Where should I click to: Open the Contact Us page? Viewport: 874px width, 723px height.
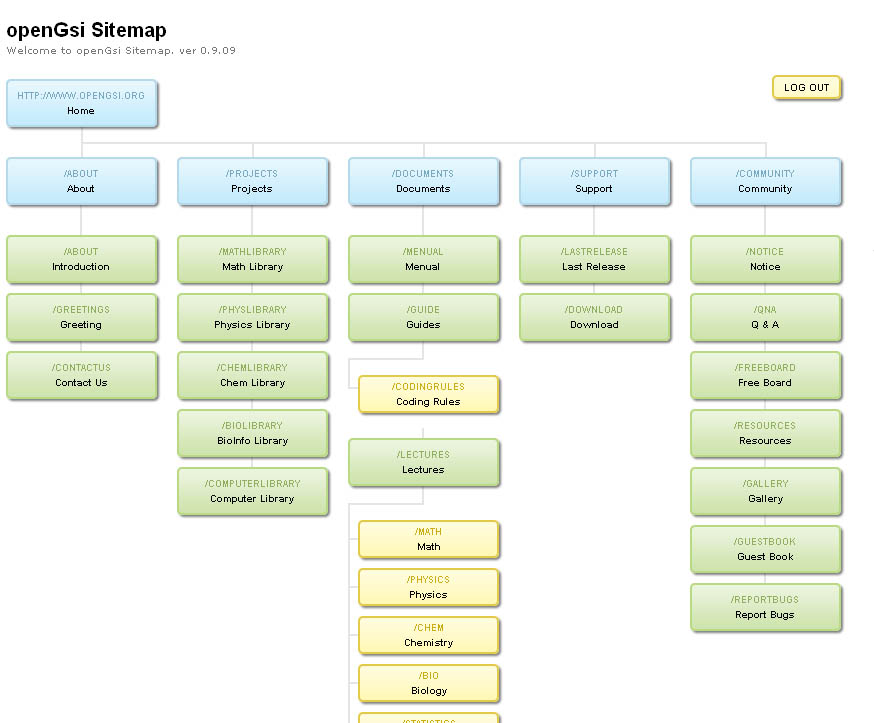(82, 375)
